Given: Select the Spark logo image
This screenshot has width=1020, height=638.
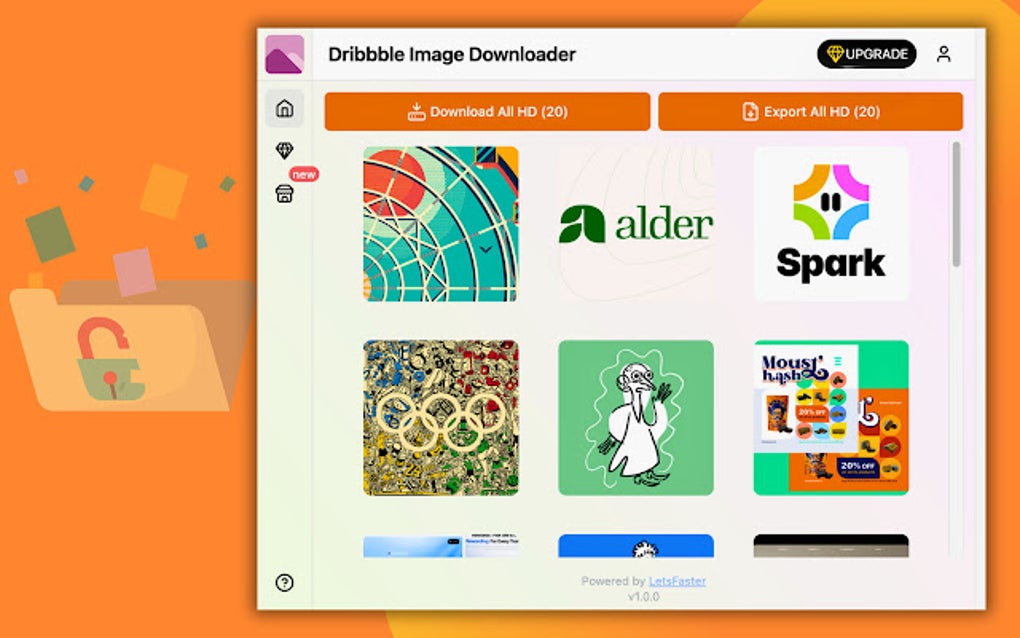Looking at the screenshot, I should [831, 222].
